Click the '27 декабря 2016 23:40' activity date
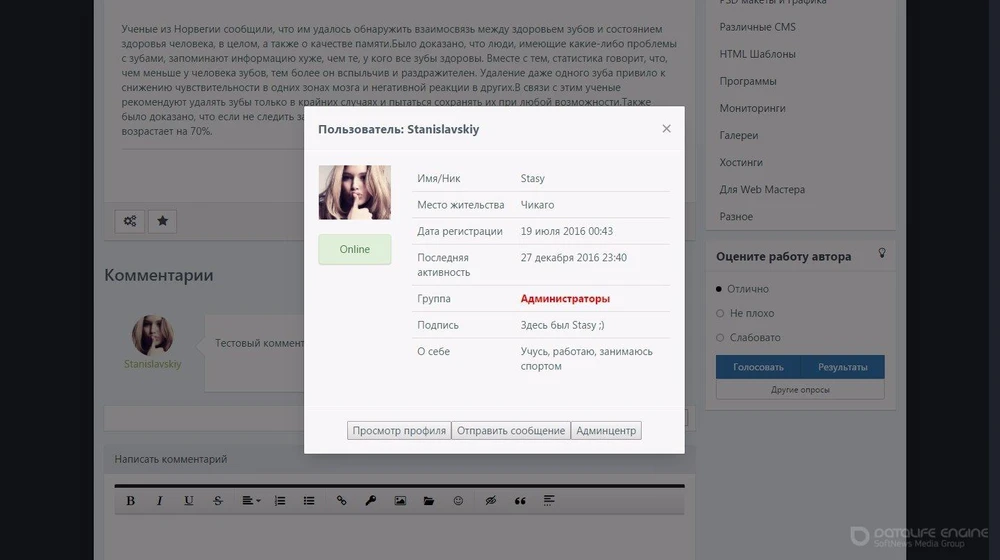 coord(573,258)
